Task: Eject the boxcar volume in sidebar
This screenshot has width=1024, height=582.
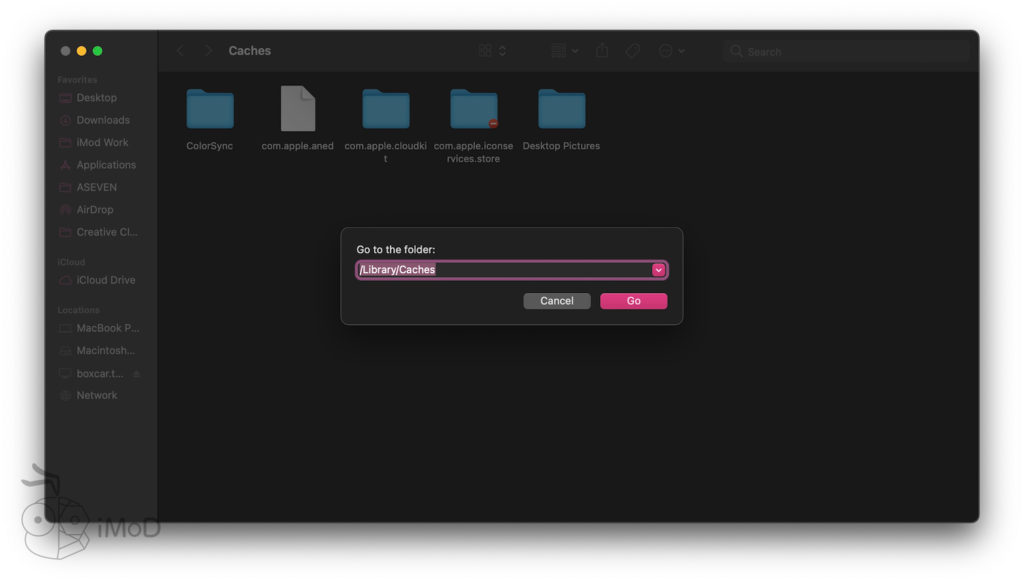Action: coord(136,374)
